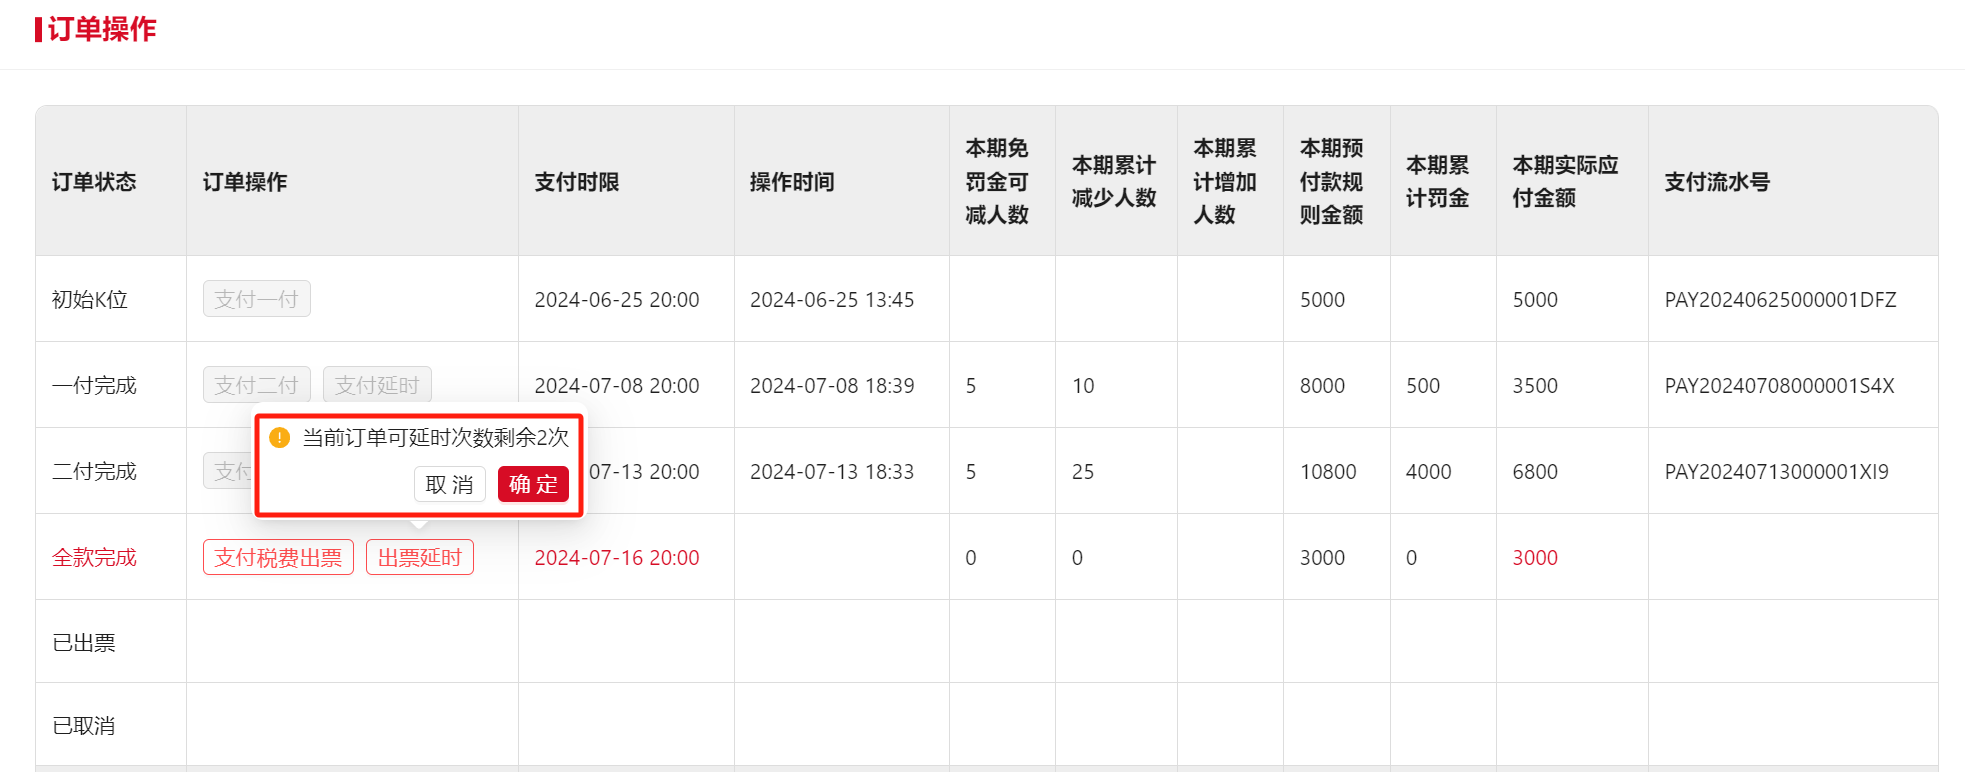Select serial number PAY20240713000001XI9
The height and width of the screenshot is (772, 1965).
coord(1776,472)
